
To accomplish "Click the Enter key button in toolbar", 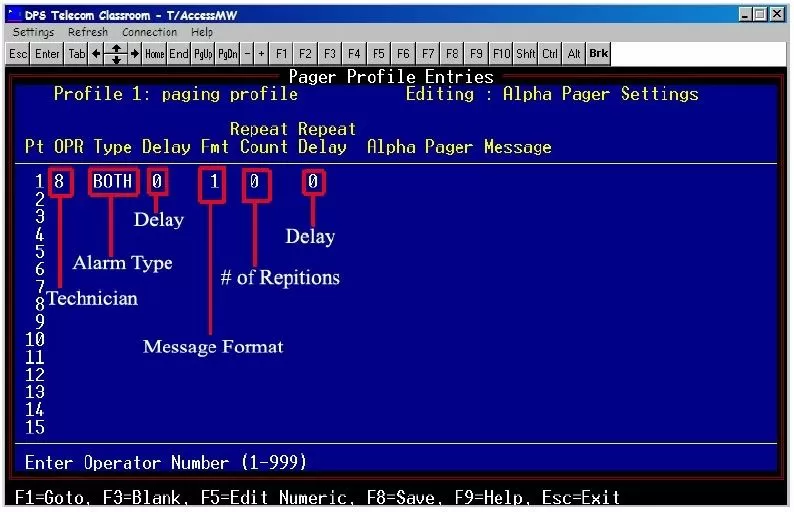I will [47, 53].
